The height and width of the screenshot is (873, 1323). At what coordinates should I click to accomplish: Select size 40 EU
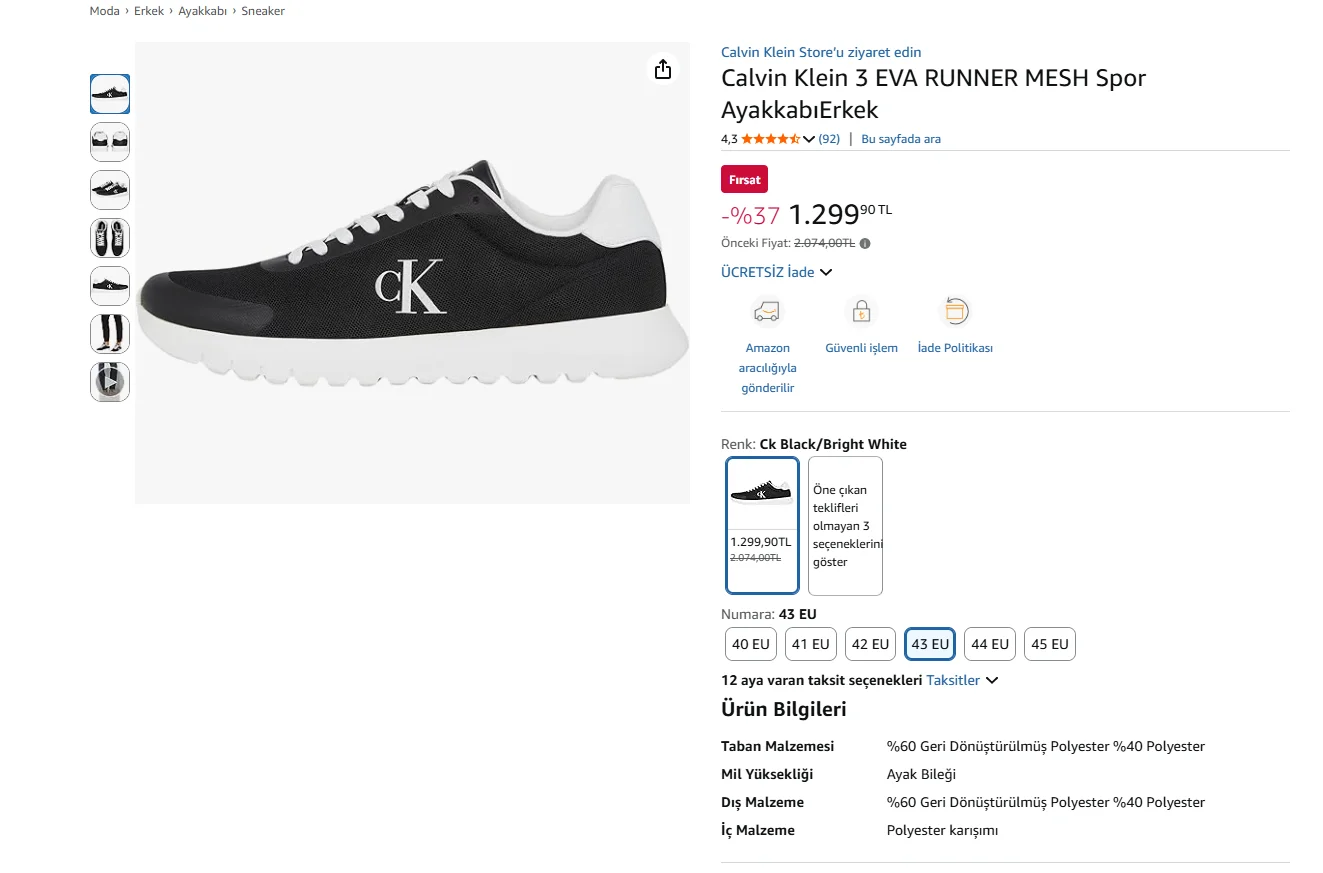(x=751, y=644)
